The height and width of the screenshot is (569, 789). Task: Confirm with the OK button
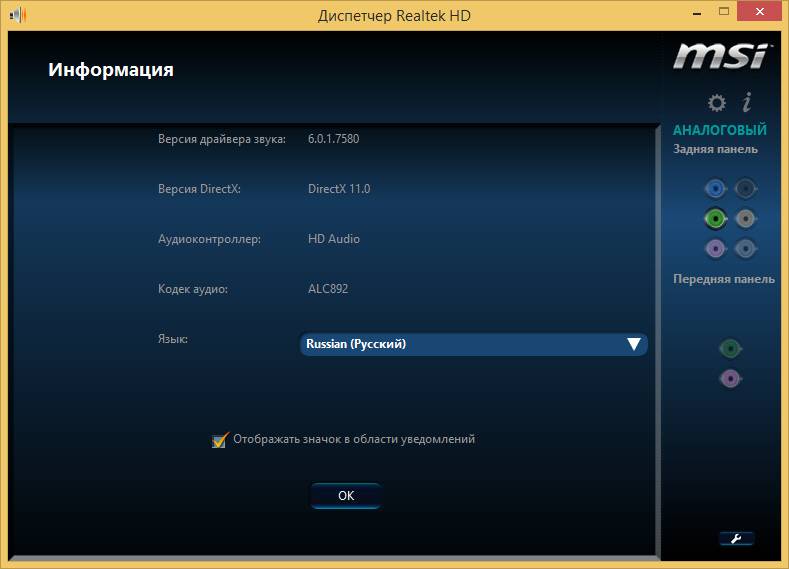[346, 496]
